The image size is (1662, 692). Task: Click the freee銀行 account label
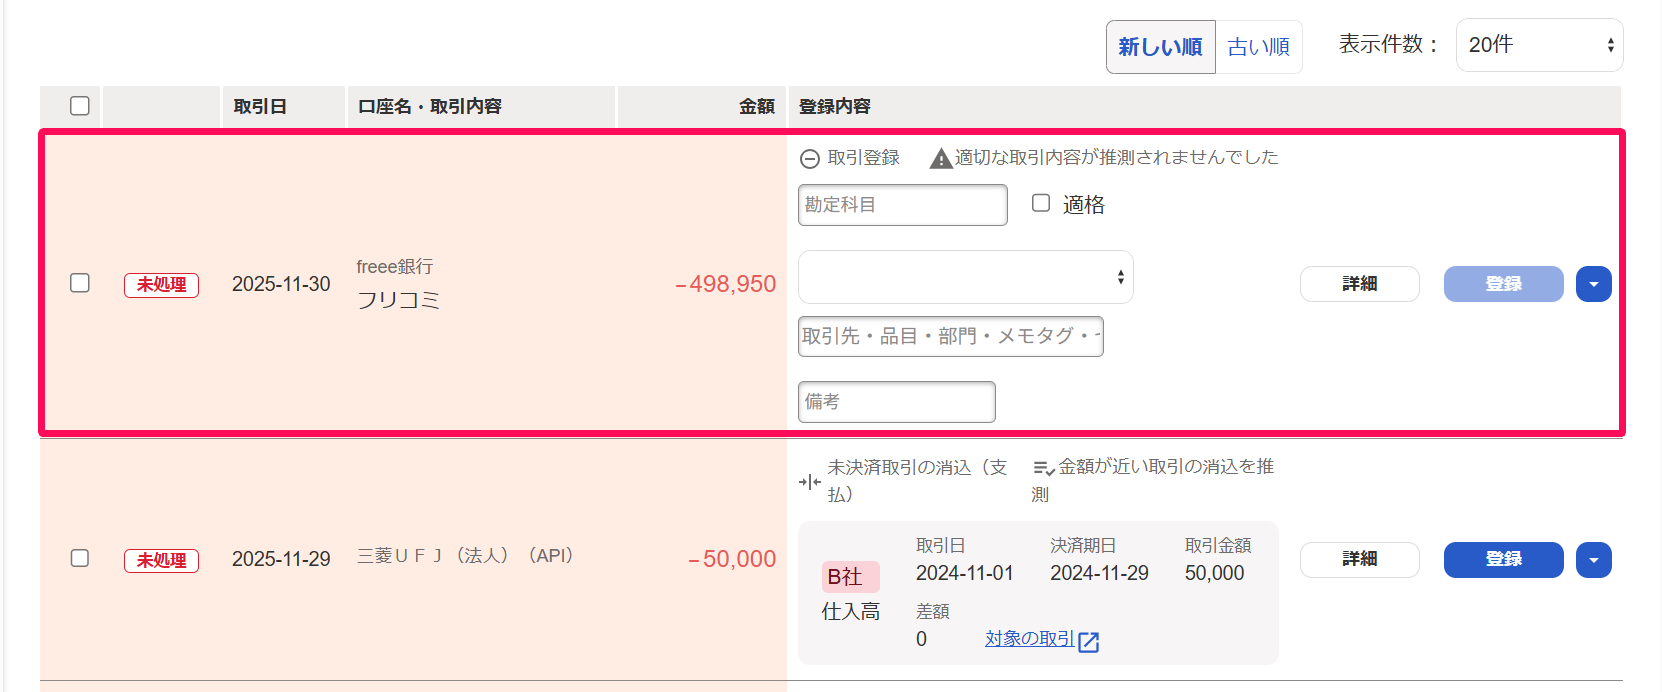point(395,267)
